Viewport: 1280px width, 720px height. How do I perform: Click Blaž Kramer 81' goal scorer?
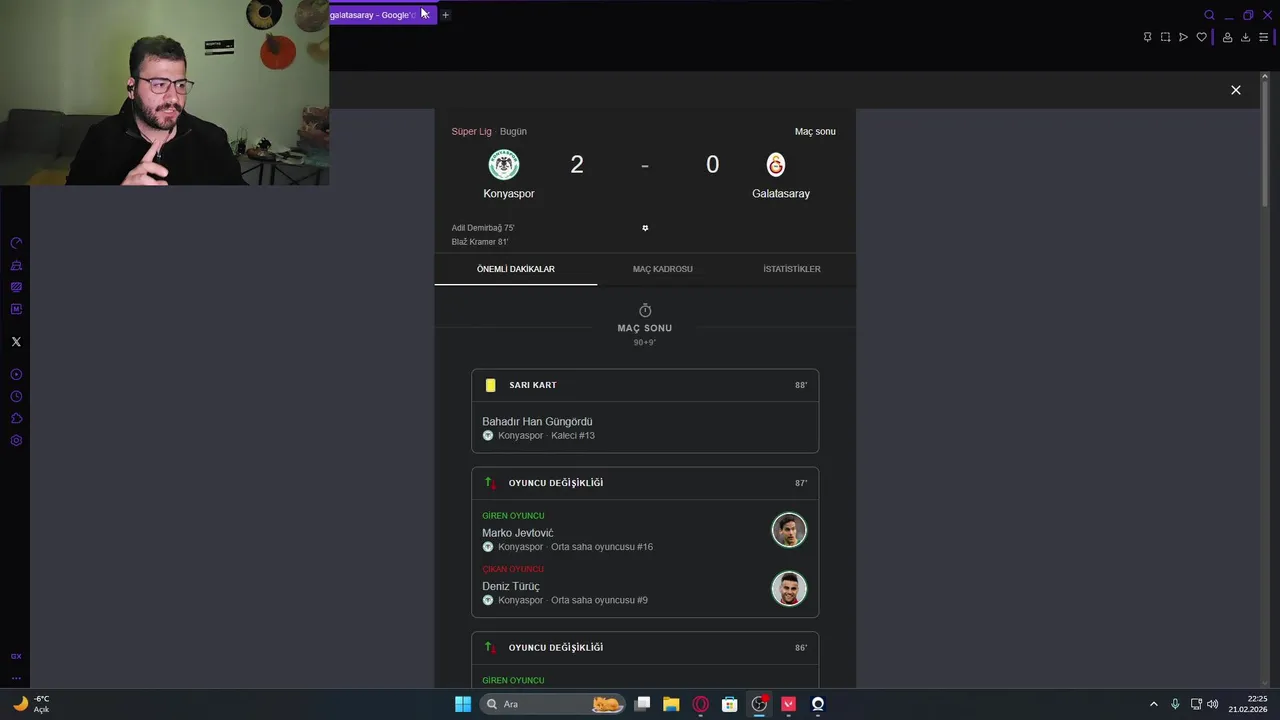(480, 242)
